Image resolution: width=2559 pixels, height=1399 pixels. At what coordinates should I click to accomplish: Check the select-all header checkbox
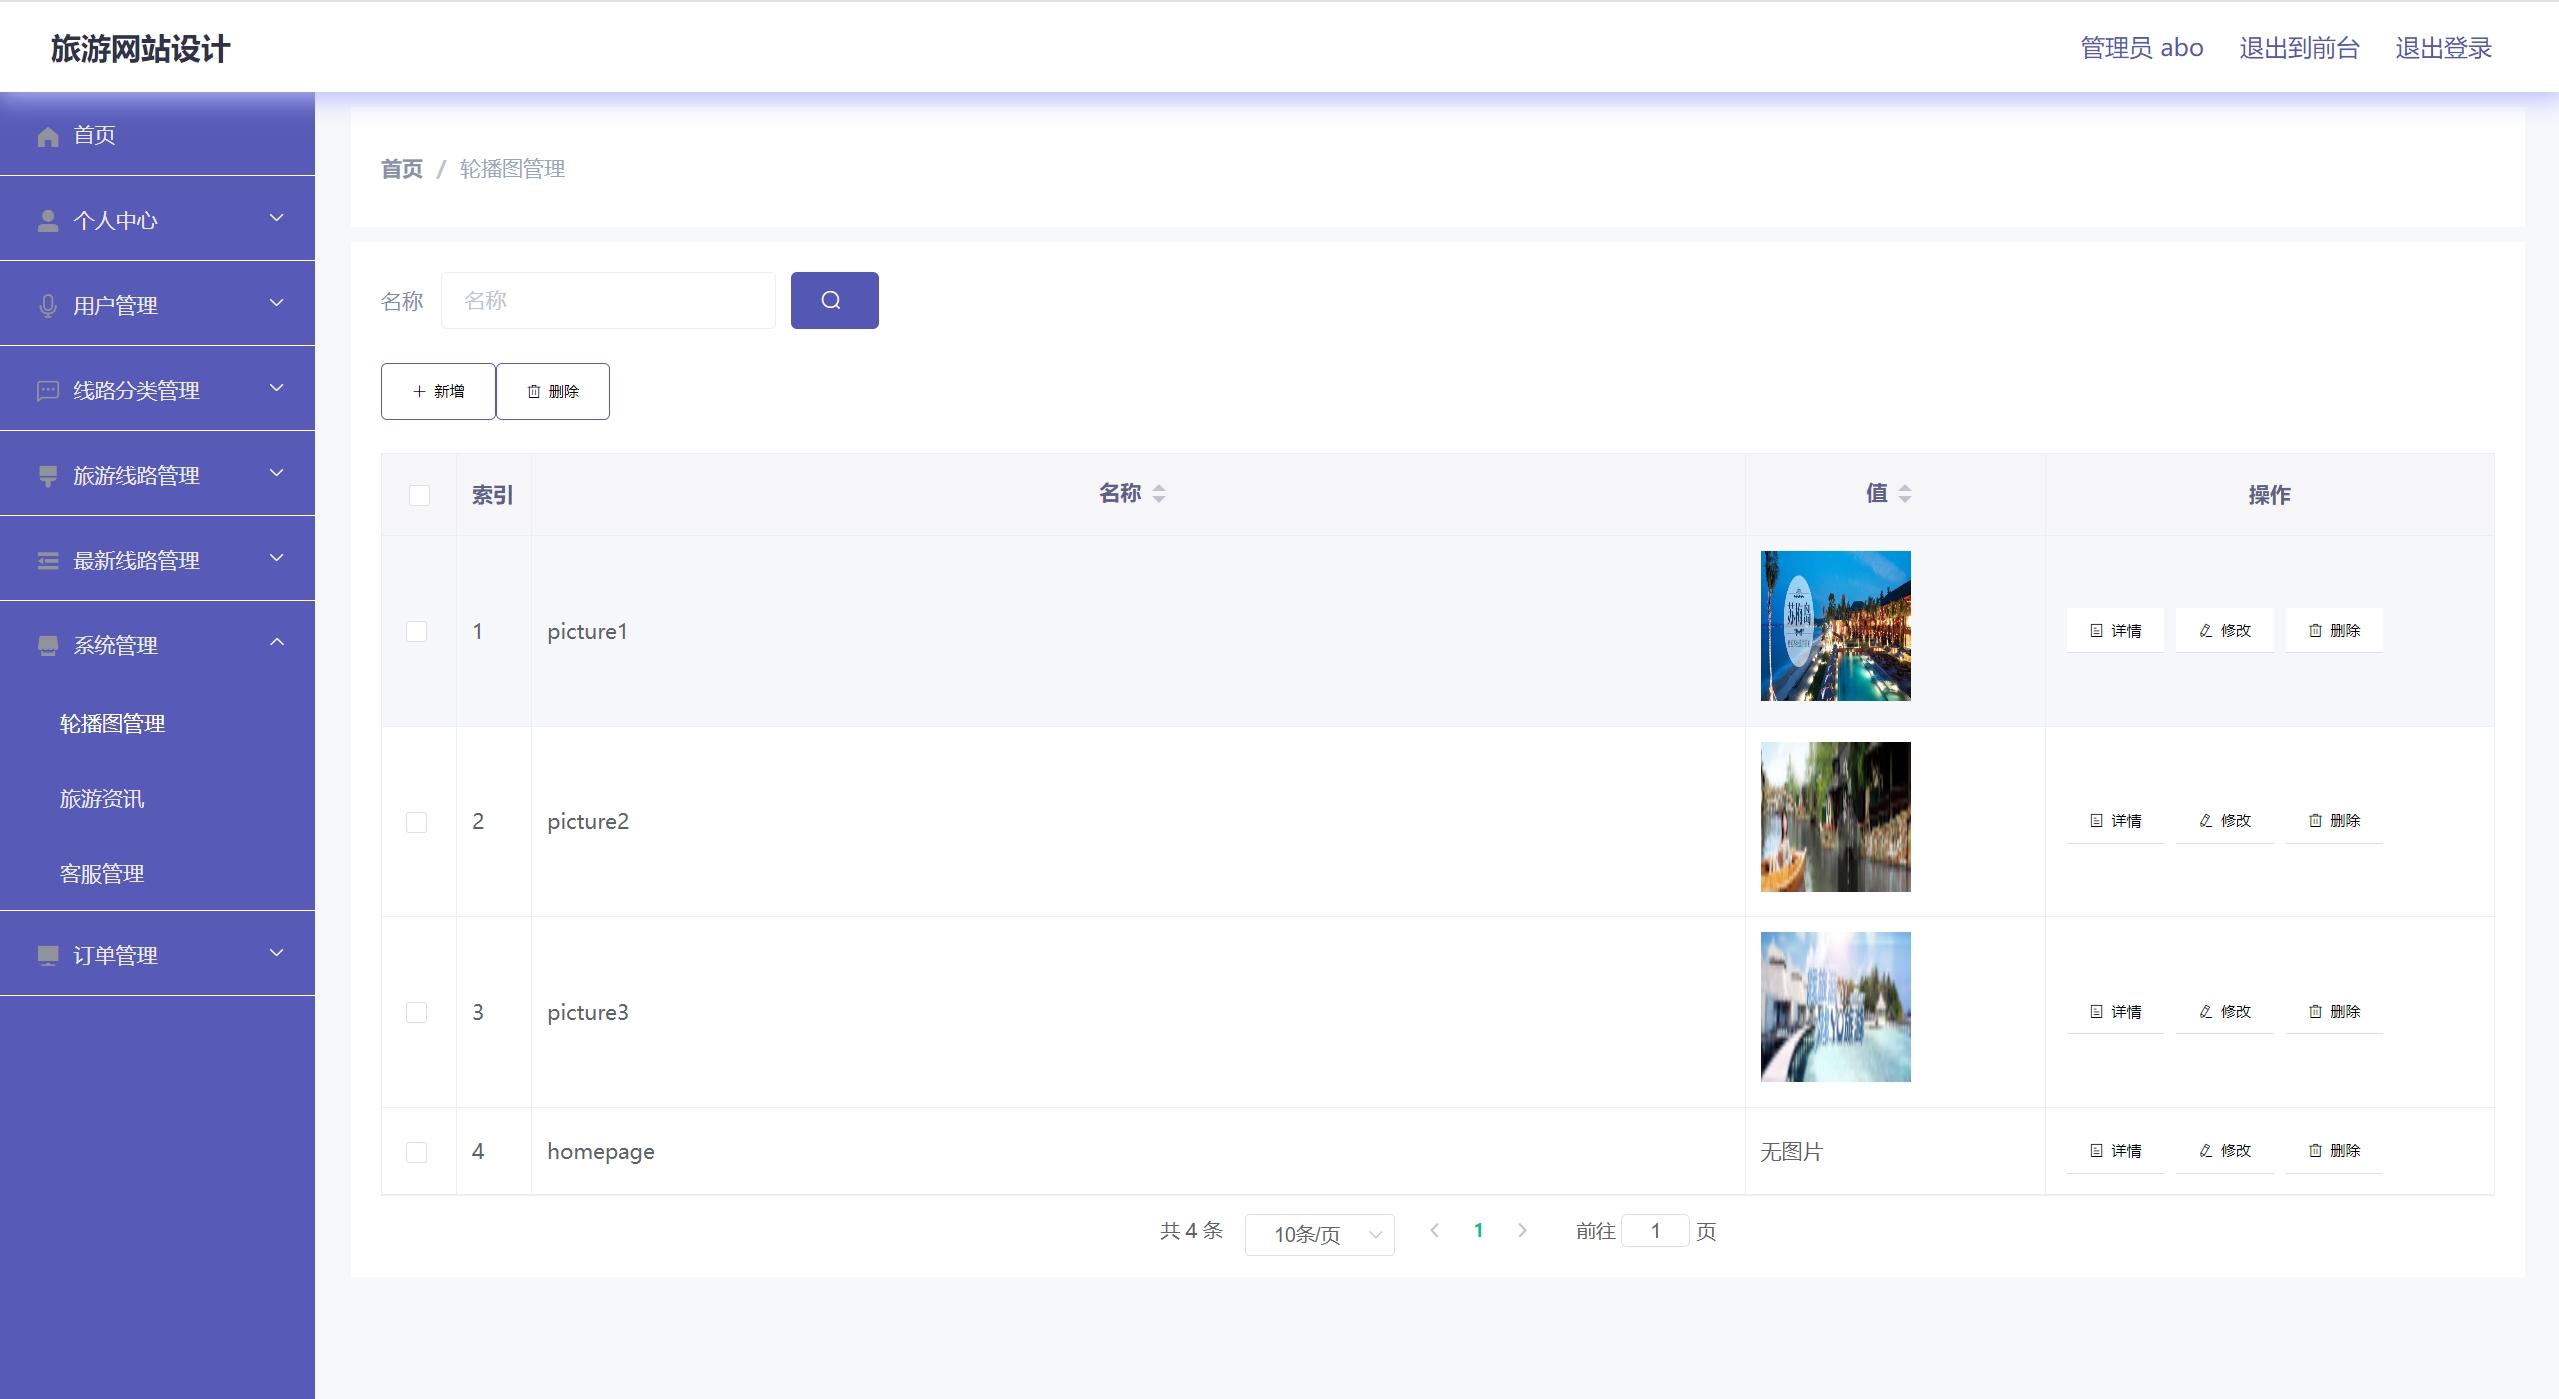click(x=419, y=495)
